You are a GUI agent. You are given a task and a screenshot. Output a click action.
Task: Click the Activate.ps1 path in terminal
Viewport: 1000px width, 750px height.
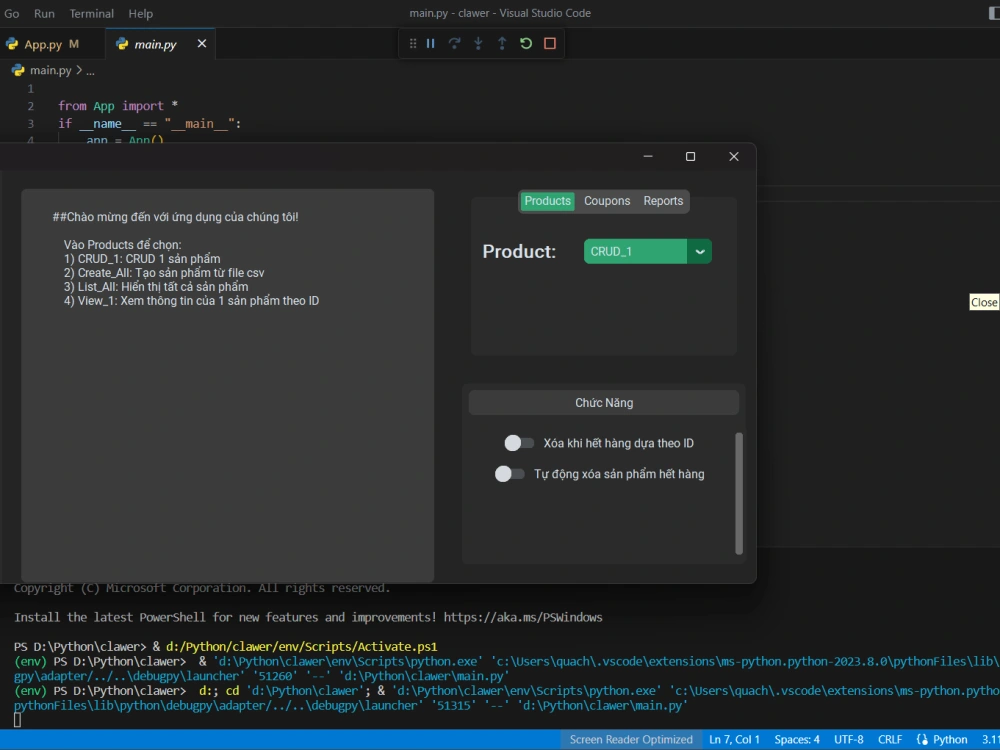point(302,647)
